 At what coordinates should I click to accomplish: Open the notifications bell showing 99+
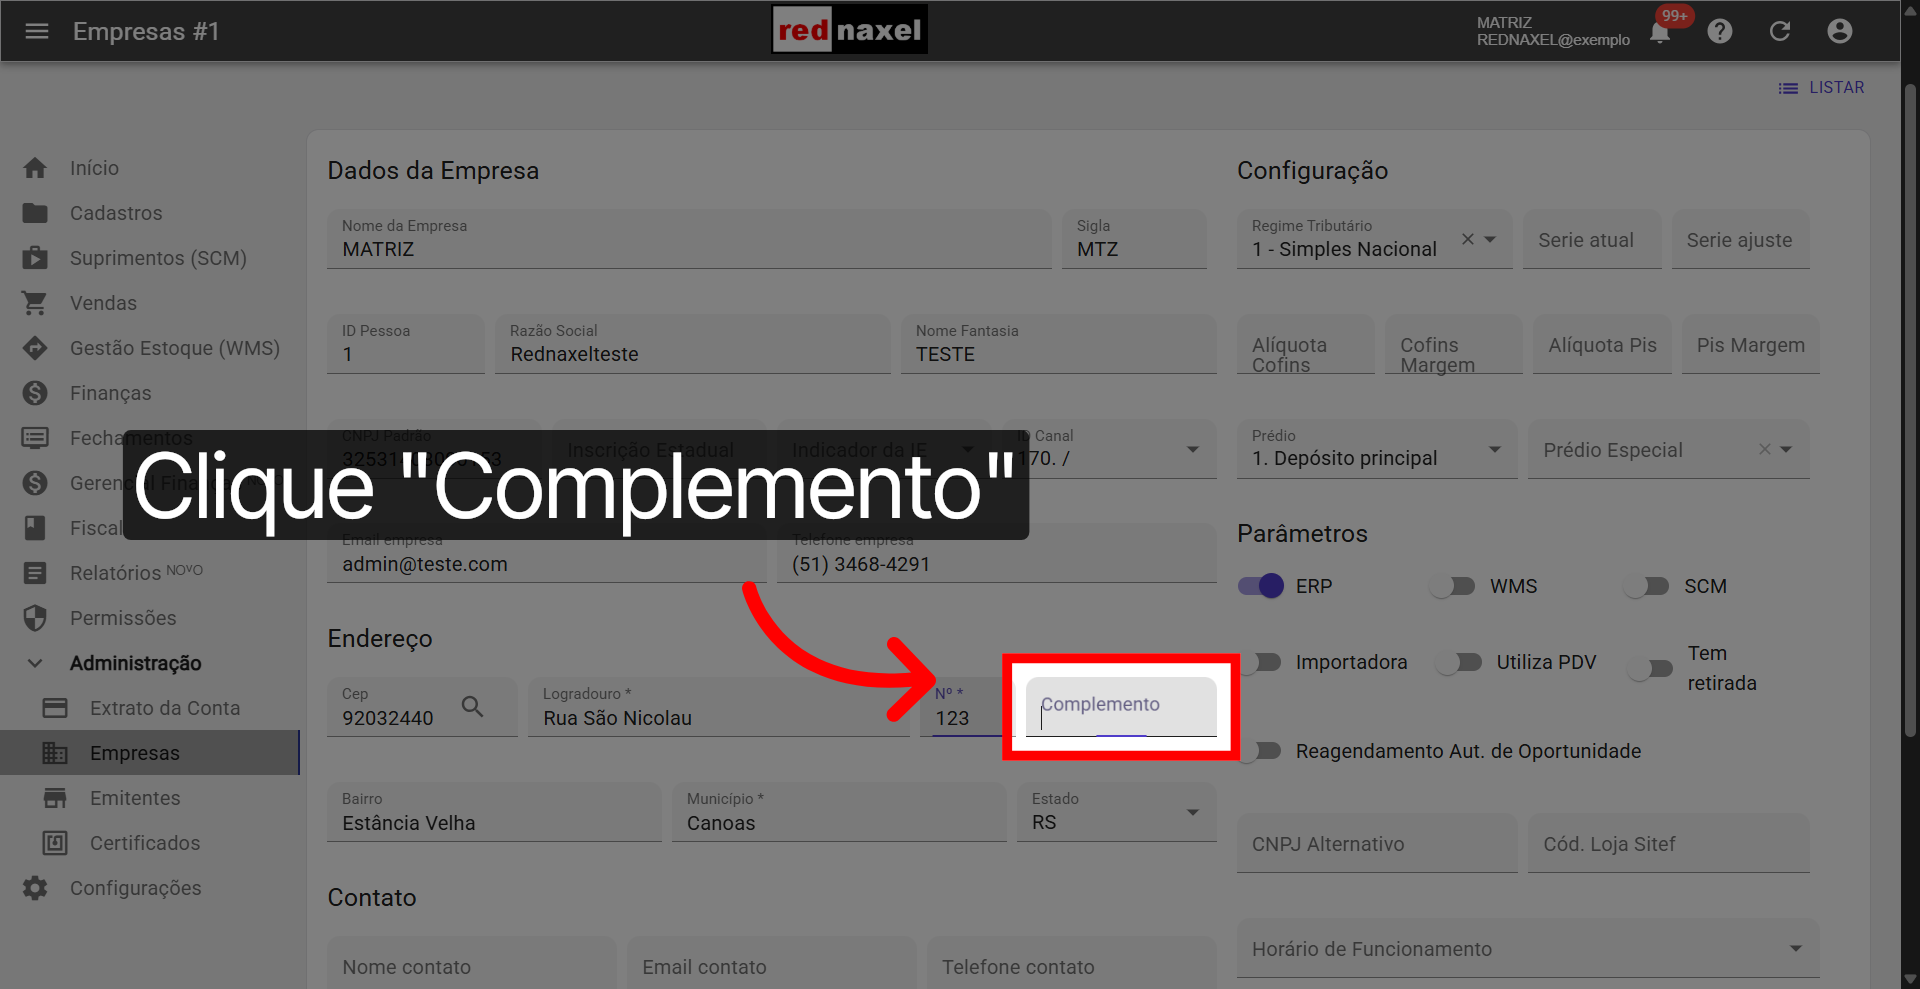(1659, 31)
